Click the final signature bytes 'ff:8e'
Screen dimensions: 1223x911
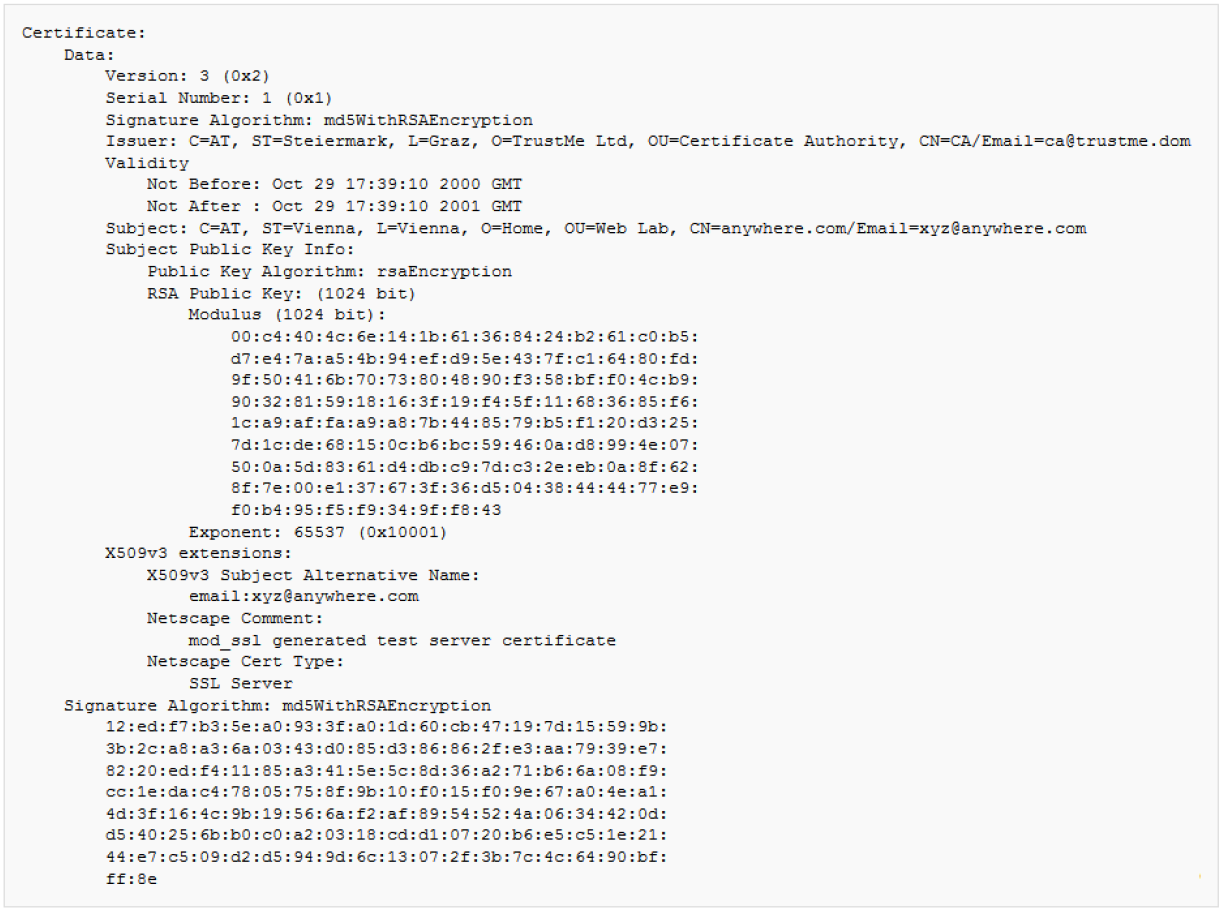point(131,880)
